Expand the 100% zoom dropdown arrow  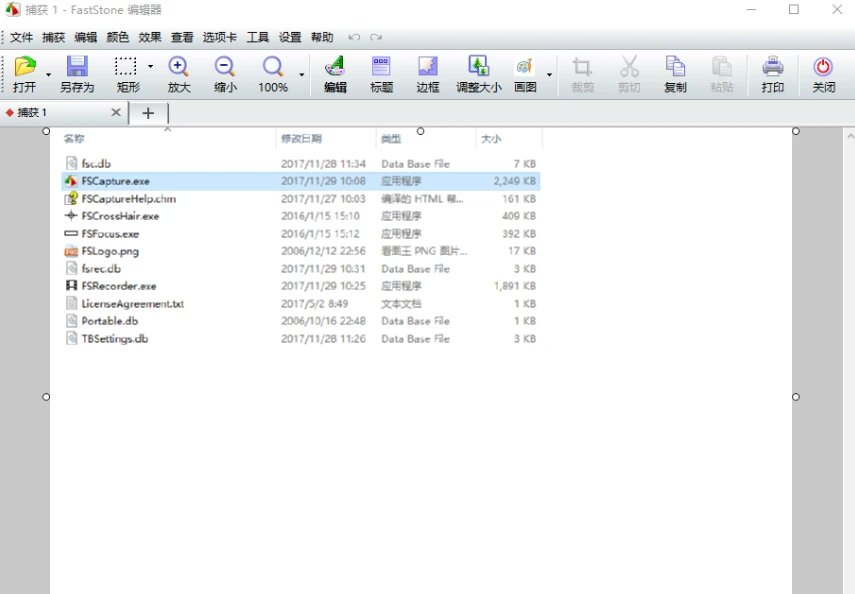[302, 75]
